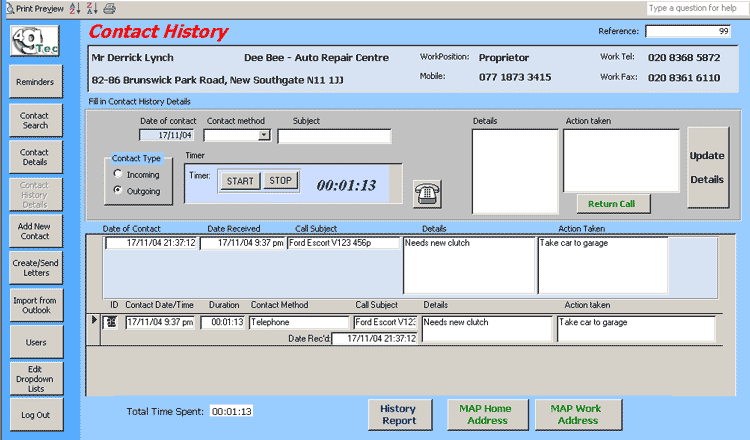Click the name Mr Derrick Lynch
750x440 pixels.
(132, 58)
